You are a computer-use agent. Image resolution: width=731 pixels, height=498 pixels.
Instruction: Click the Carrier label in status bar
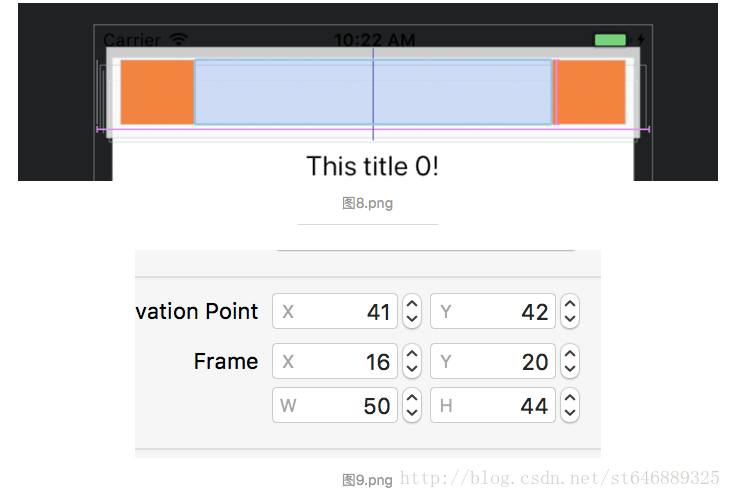click(x=132, y=40)
